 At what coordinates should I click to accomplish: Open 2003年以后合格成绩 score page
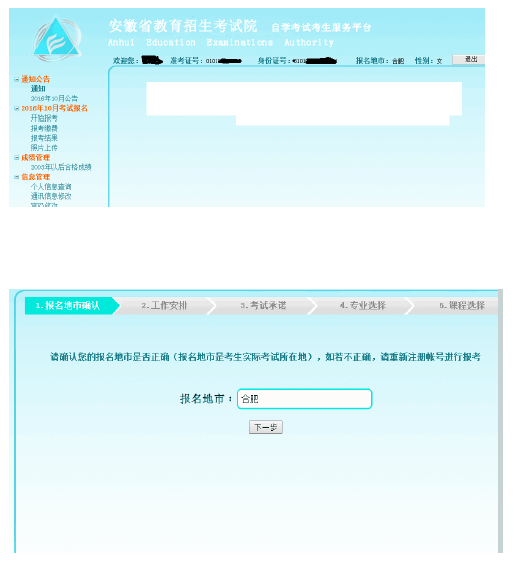click(x=61, y=167)
